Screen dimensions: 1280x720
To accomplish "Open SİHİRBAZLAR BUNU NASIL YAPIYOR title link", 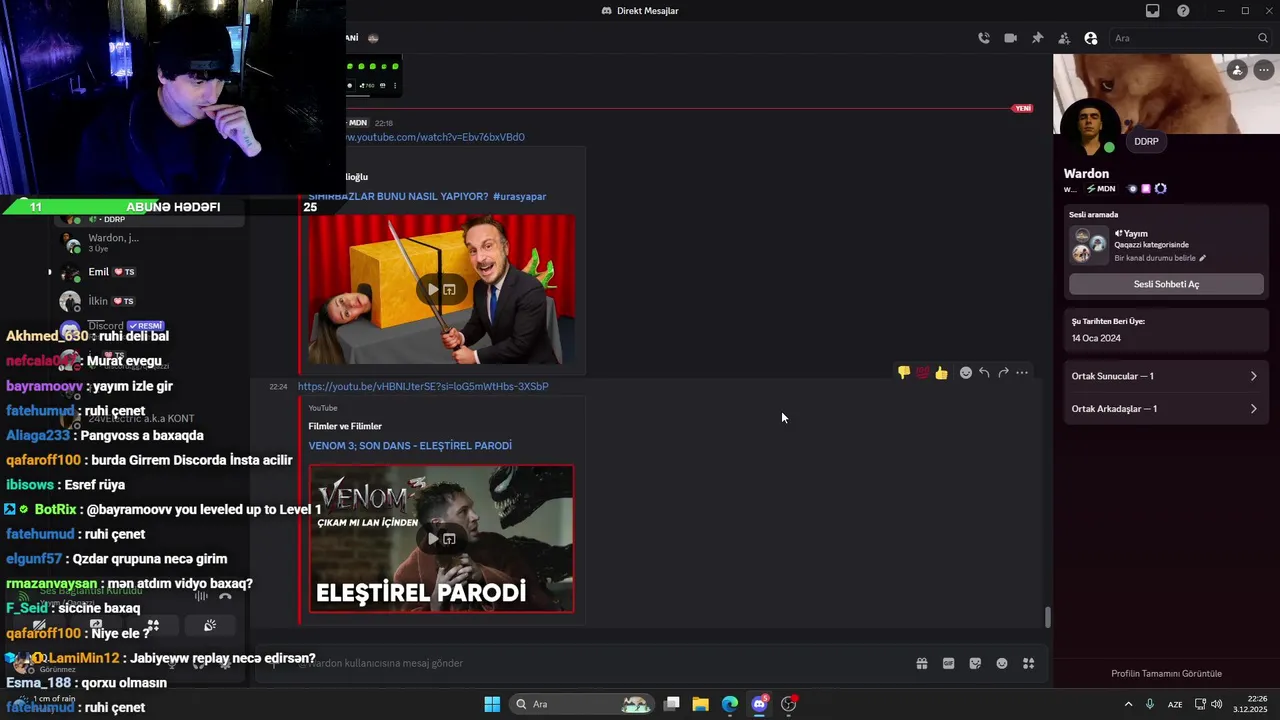I will 427,197.
